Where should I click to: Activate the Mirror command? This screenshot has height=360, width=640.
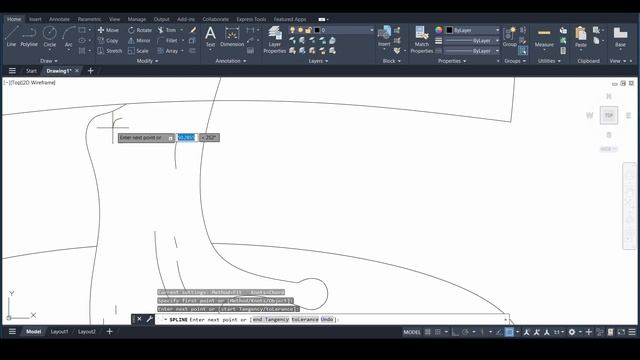pos(139,40)
